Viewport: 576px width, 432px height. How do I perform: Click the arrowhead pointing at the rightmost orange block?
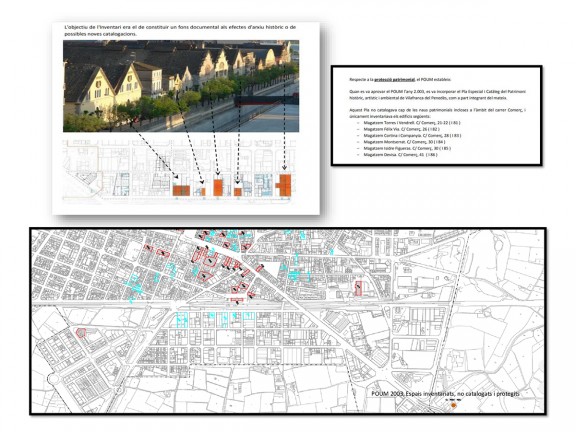tap(284, 168)
